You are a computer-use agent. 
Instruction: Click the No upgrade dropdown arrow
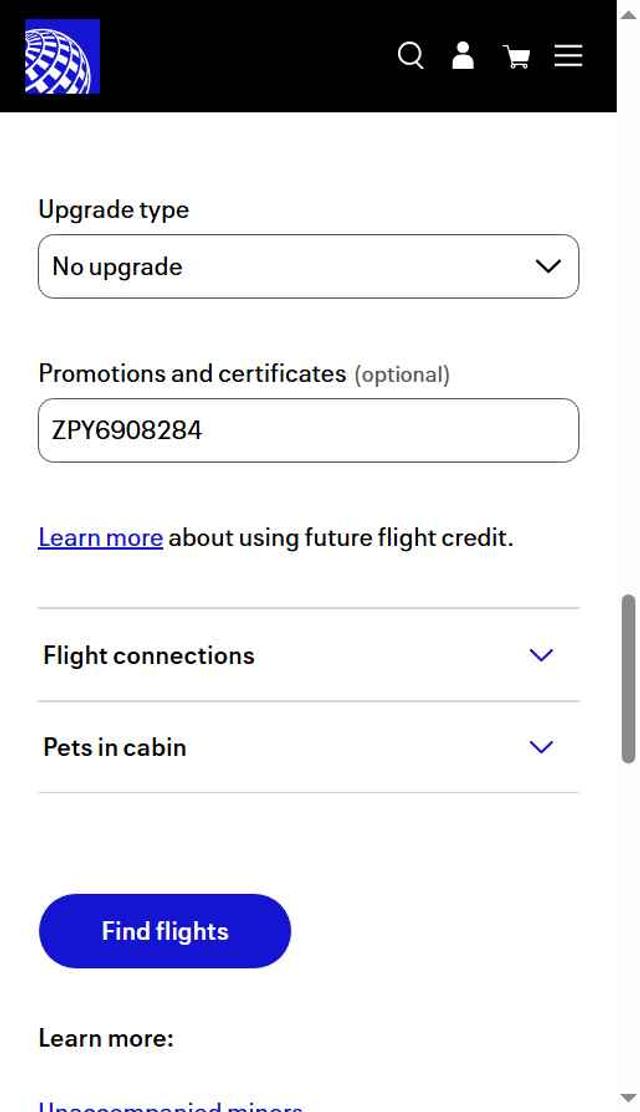click(x=547, y=267)
